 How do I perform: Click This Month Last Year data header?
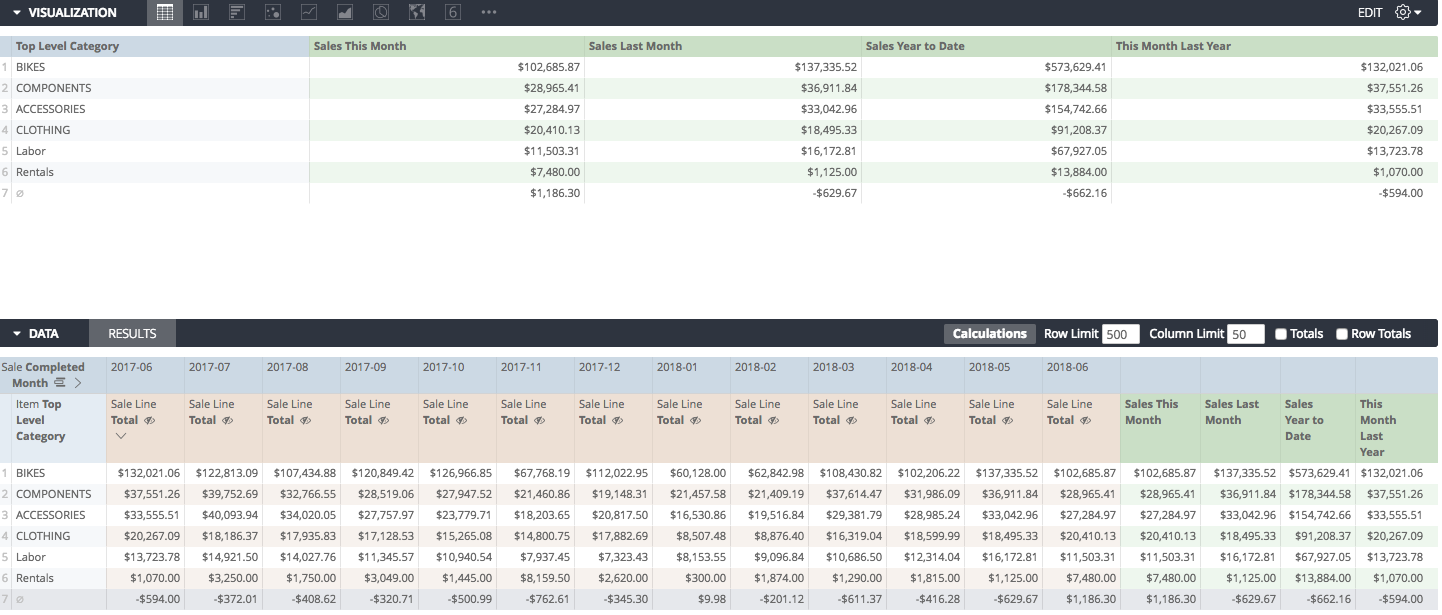pyautogui.click(x=1396, y=428)
